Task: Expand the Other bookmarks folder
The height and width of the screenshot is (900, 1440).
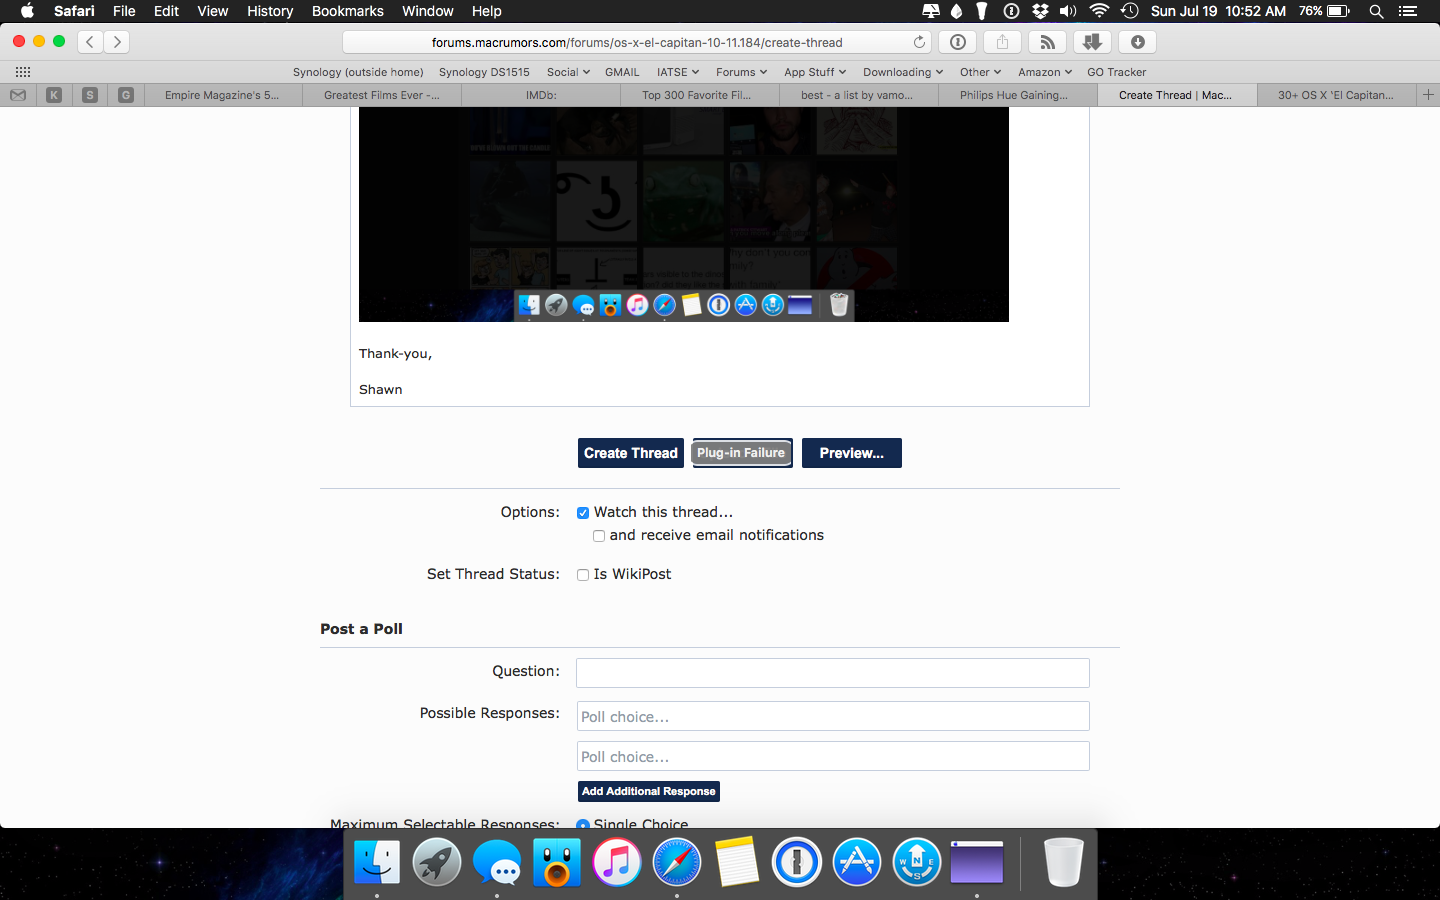Action: 980,72
